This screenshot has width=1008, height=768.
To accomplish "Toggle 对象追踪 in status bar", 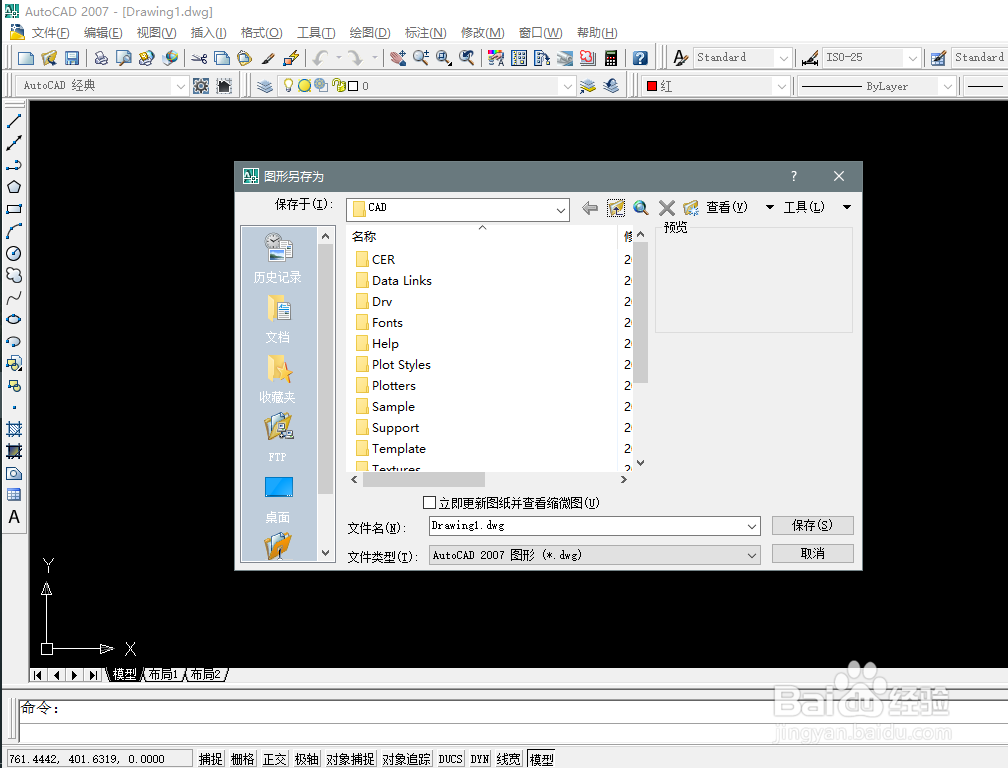I will (406, 759).
